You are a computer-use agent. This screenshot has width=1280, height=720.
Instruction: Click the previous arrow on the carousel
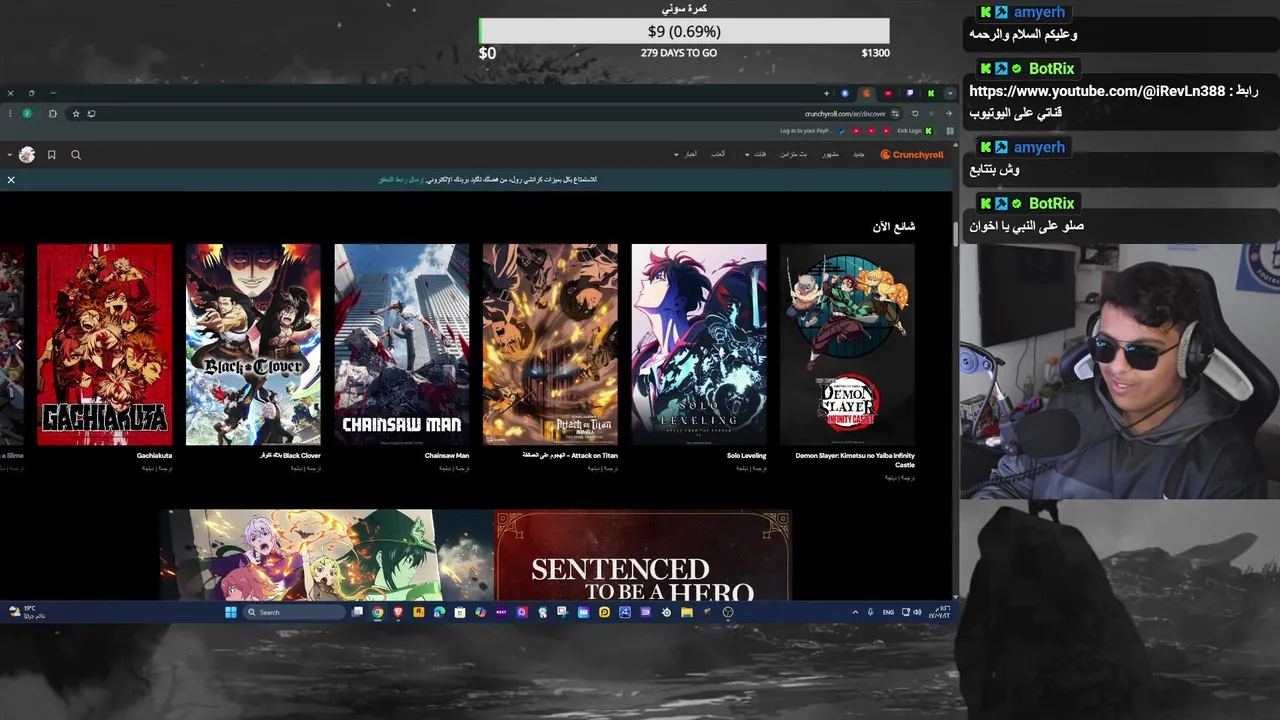pyautogui.click(x=17, y=344)
